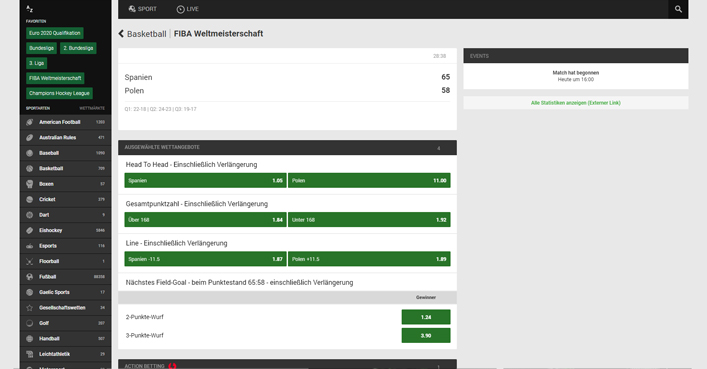Click the Boxen glove icon
The height and width of the screenshot is (369, 707).
(x=30, y=184)
